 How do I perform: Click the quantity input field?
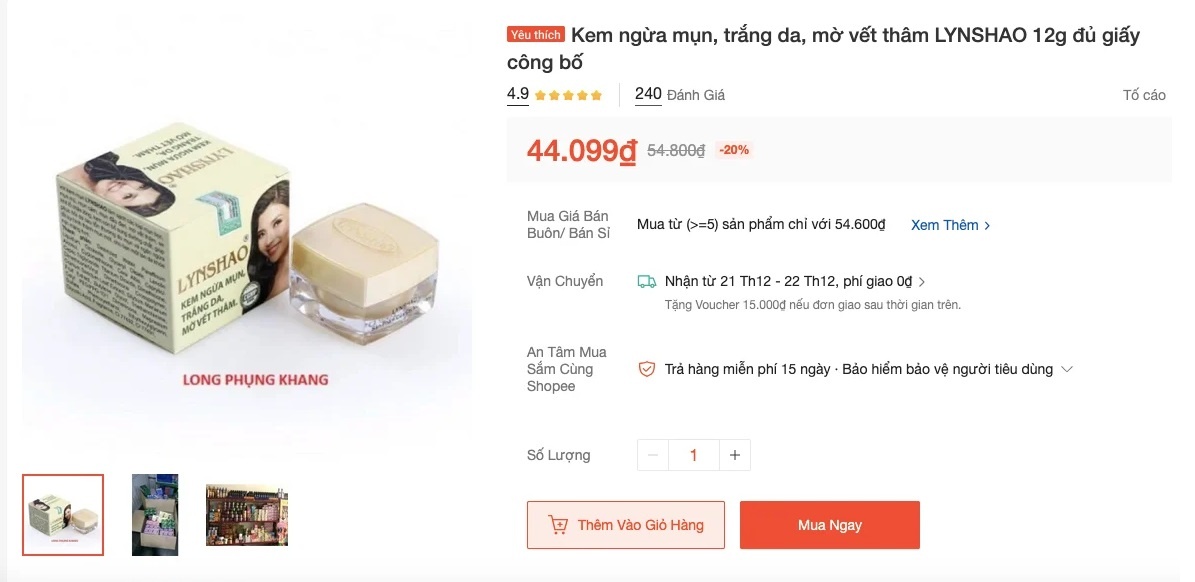[x=694, y=455]
